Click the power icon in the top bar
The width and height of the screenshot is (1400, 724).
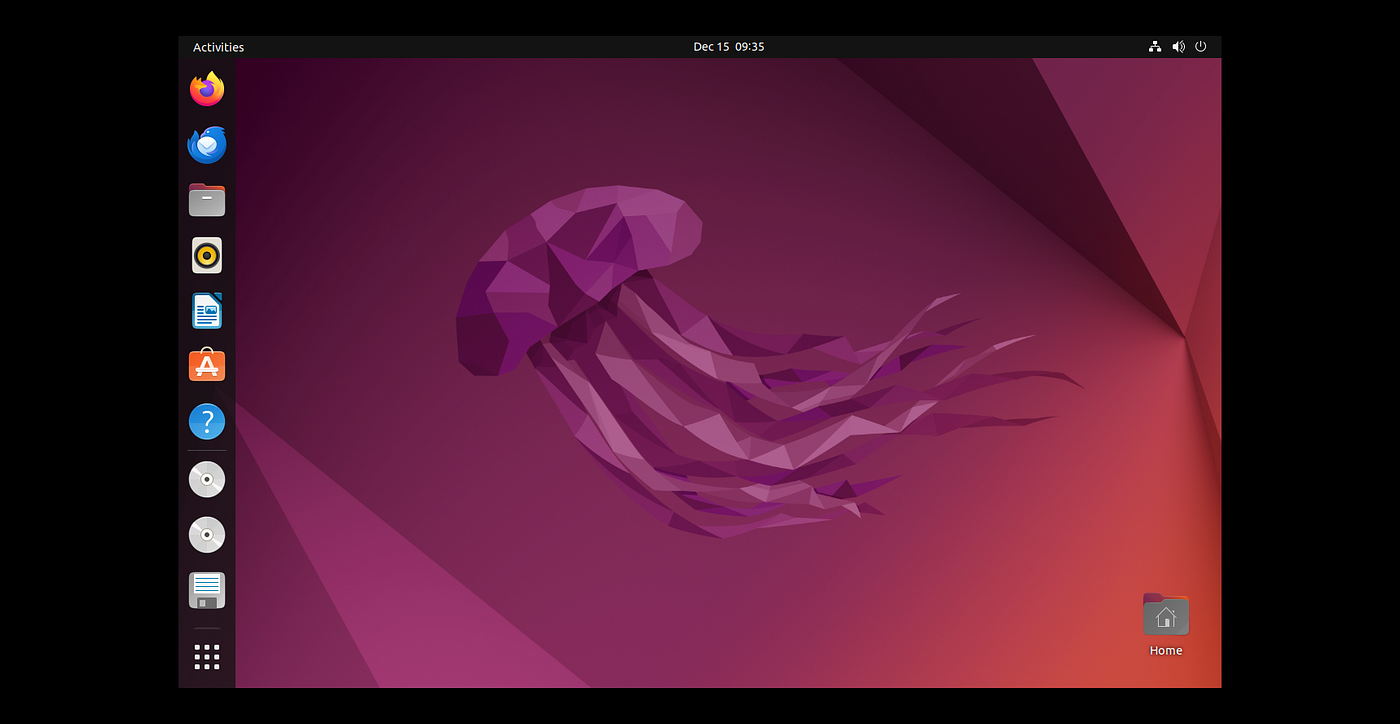tap(1200, 46)
